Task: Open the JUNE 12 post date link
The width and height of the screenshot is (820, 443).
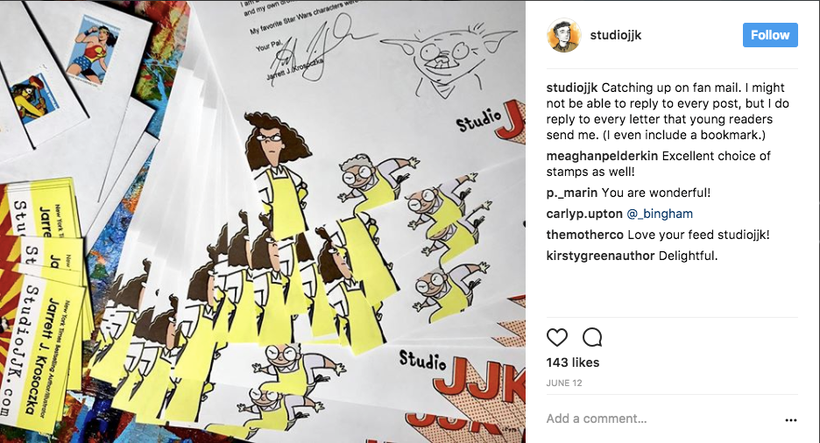Action: pos(564,383)
